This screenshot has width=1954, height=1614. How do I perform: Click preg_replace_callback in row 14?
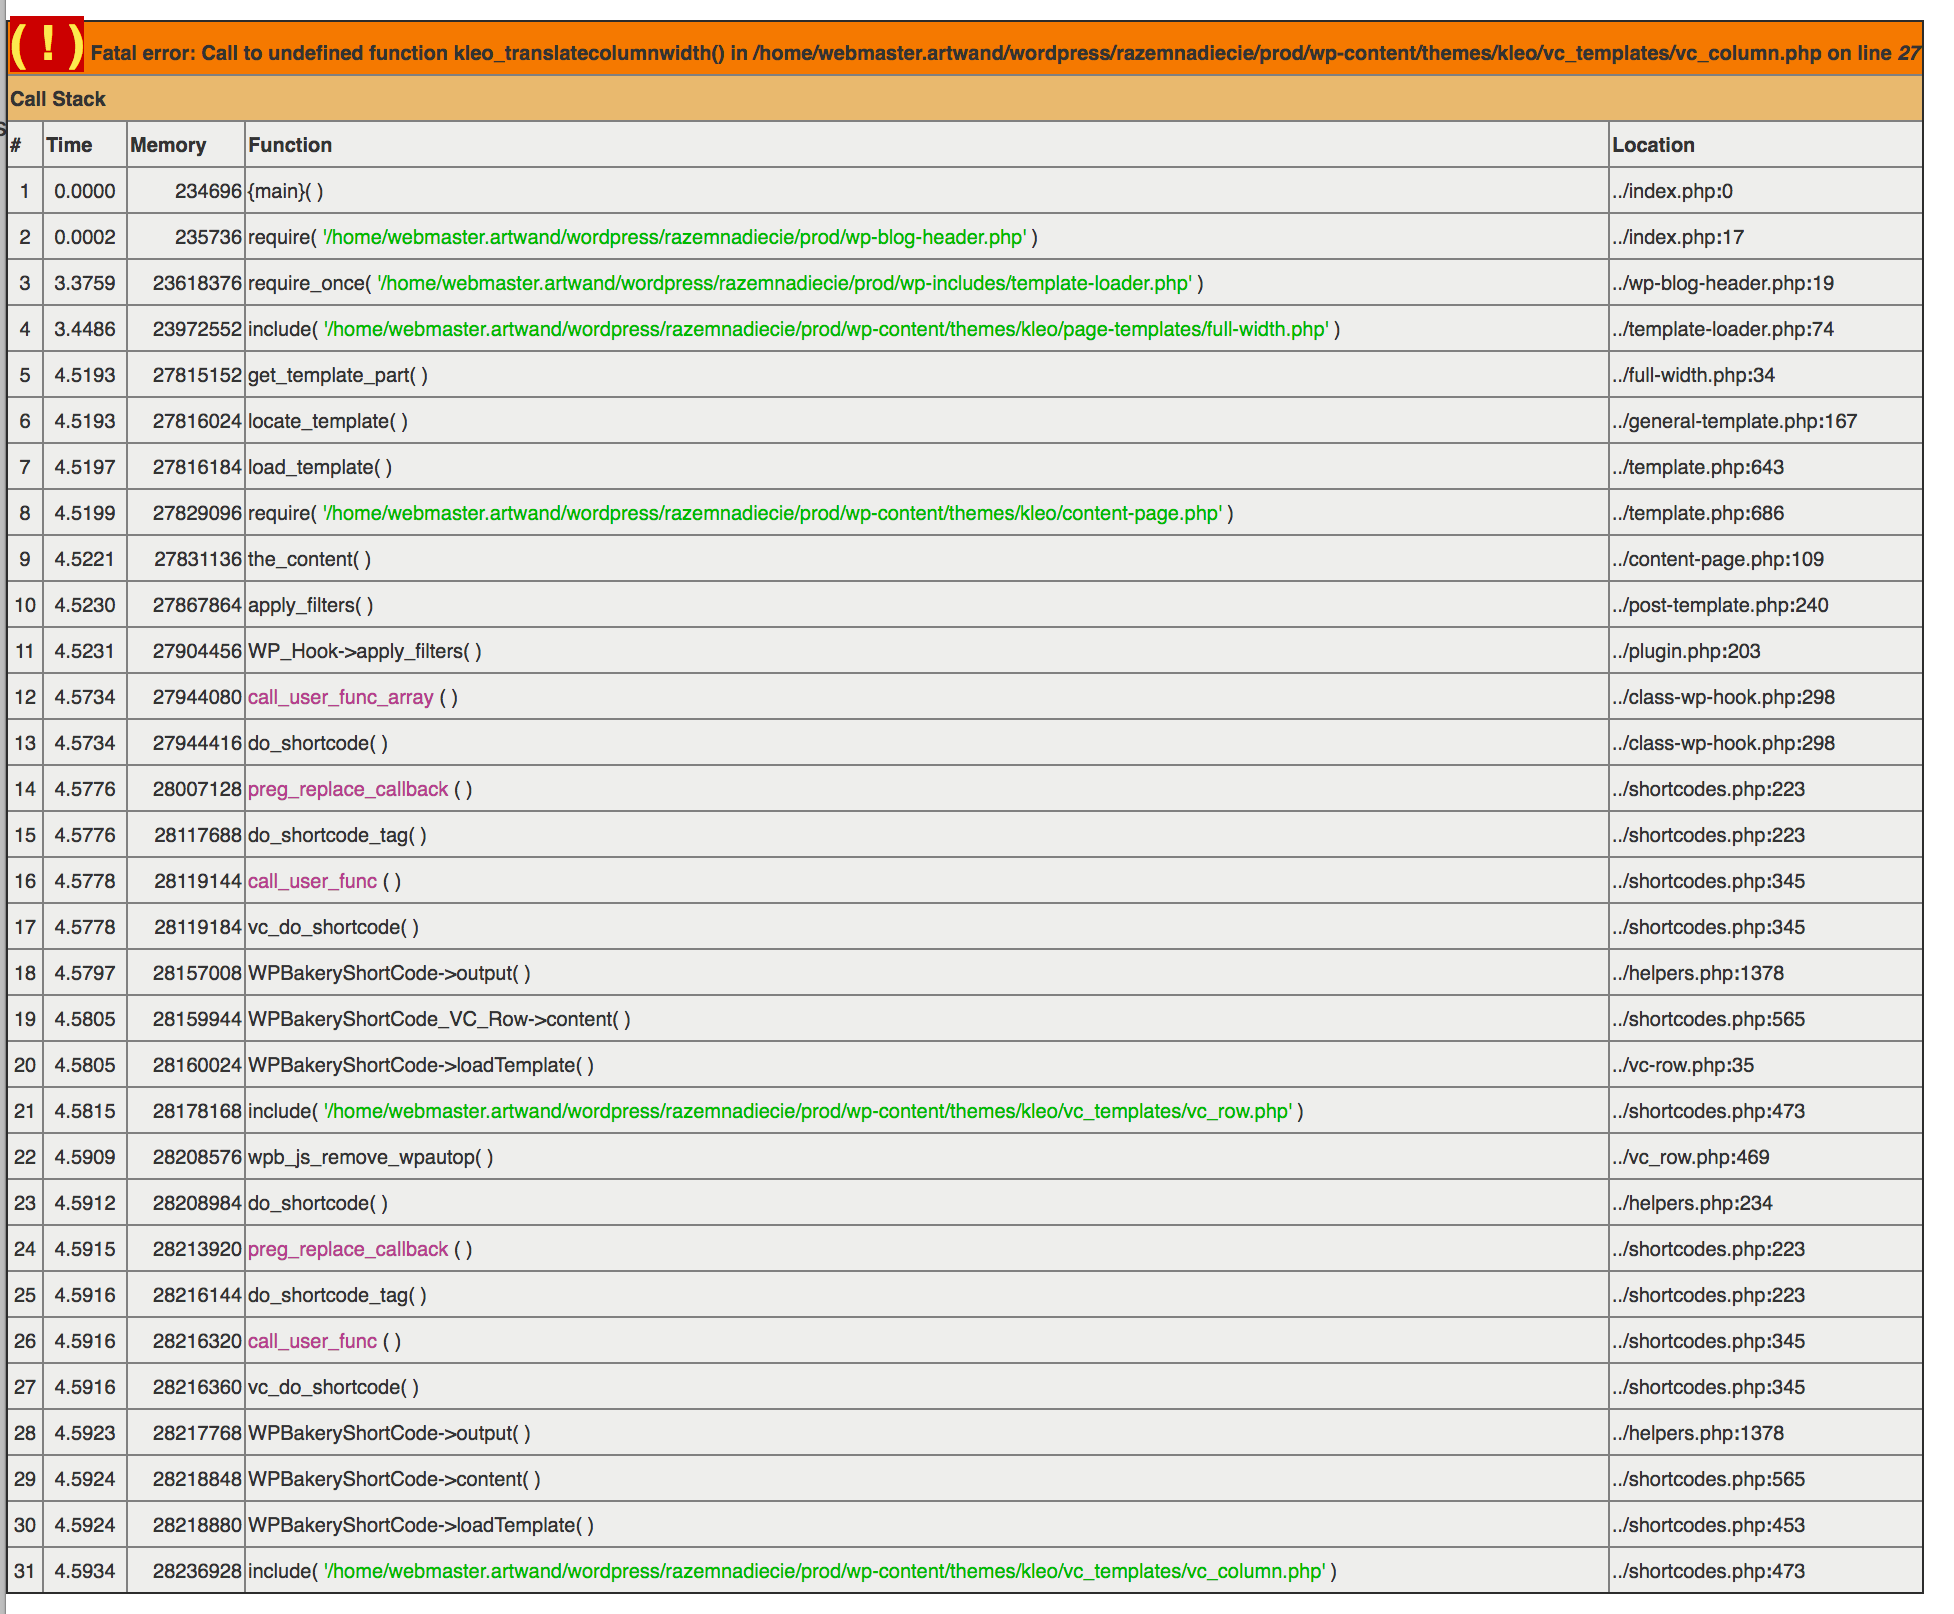(x=347, y=789)
